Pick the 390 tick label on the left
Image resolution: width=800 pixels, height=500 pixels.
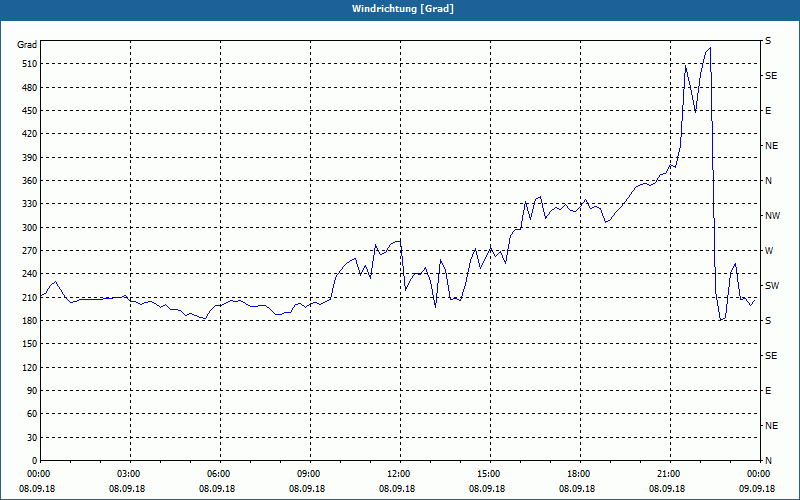tap(28, 158)
